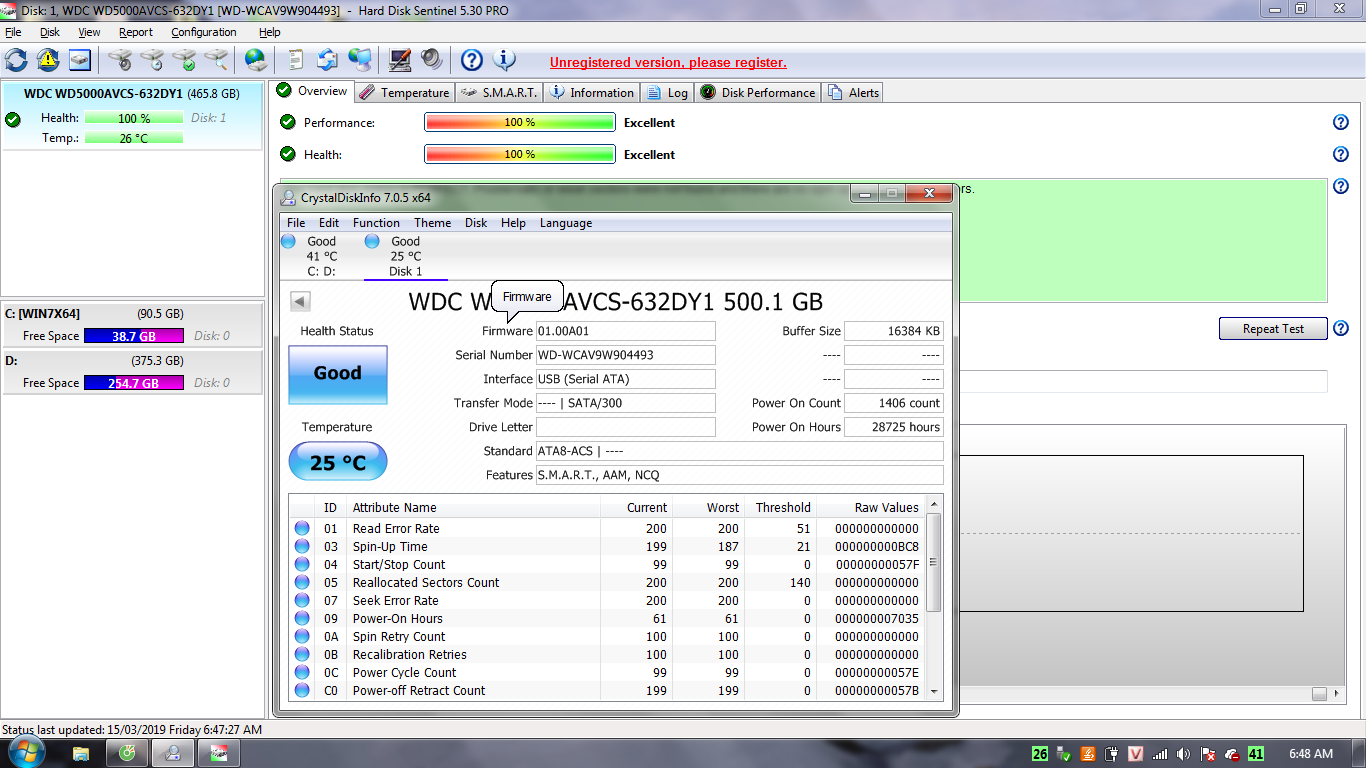1366x768 pixels.
Task: Click the empty Drive Letter field
Action: [x=625, y=427]
